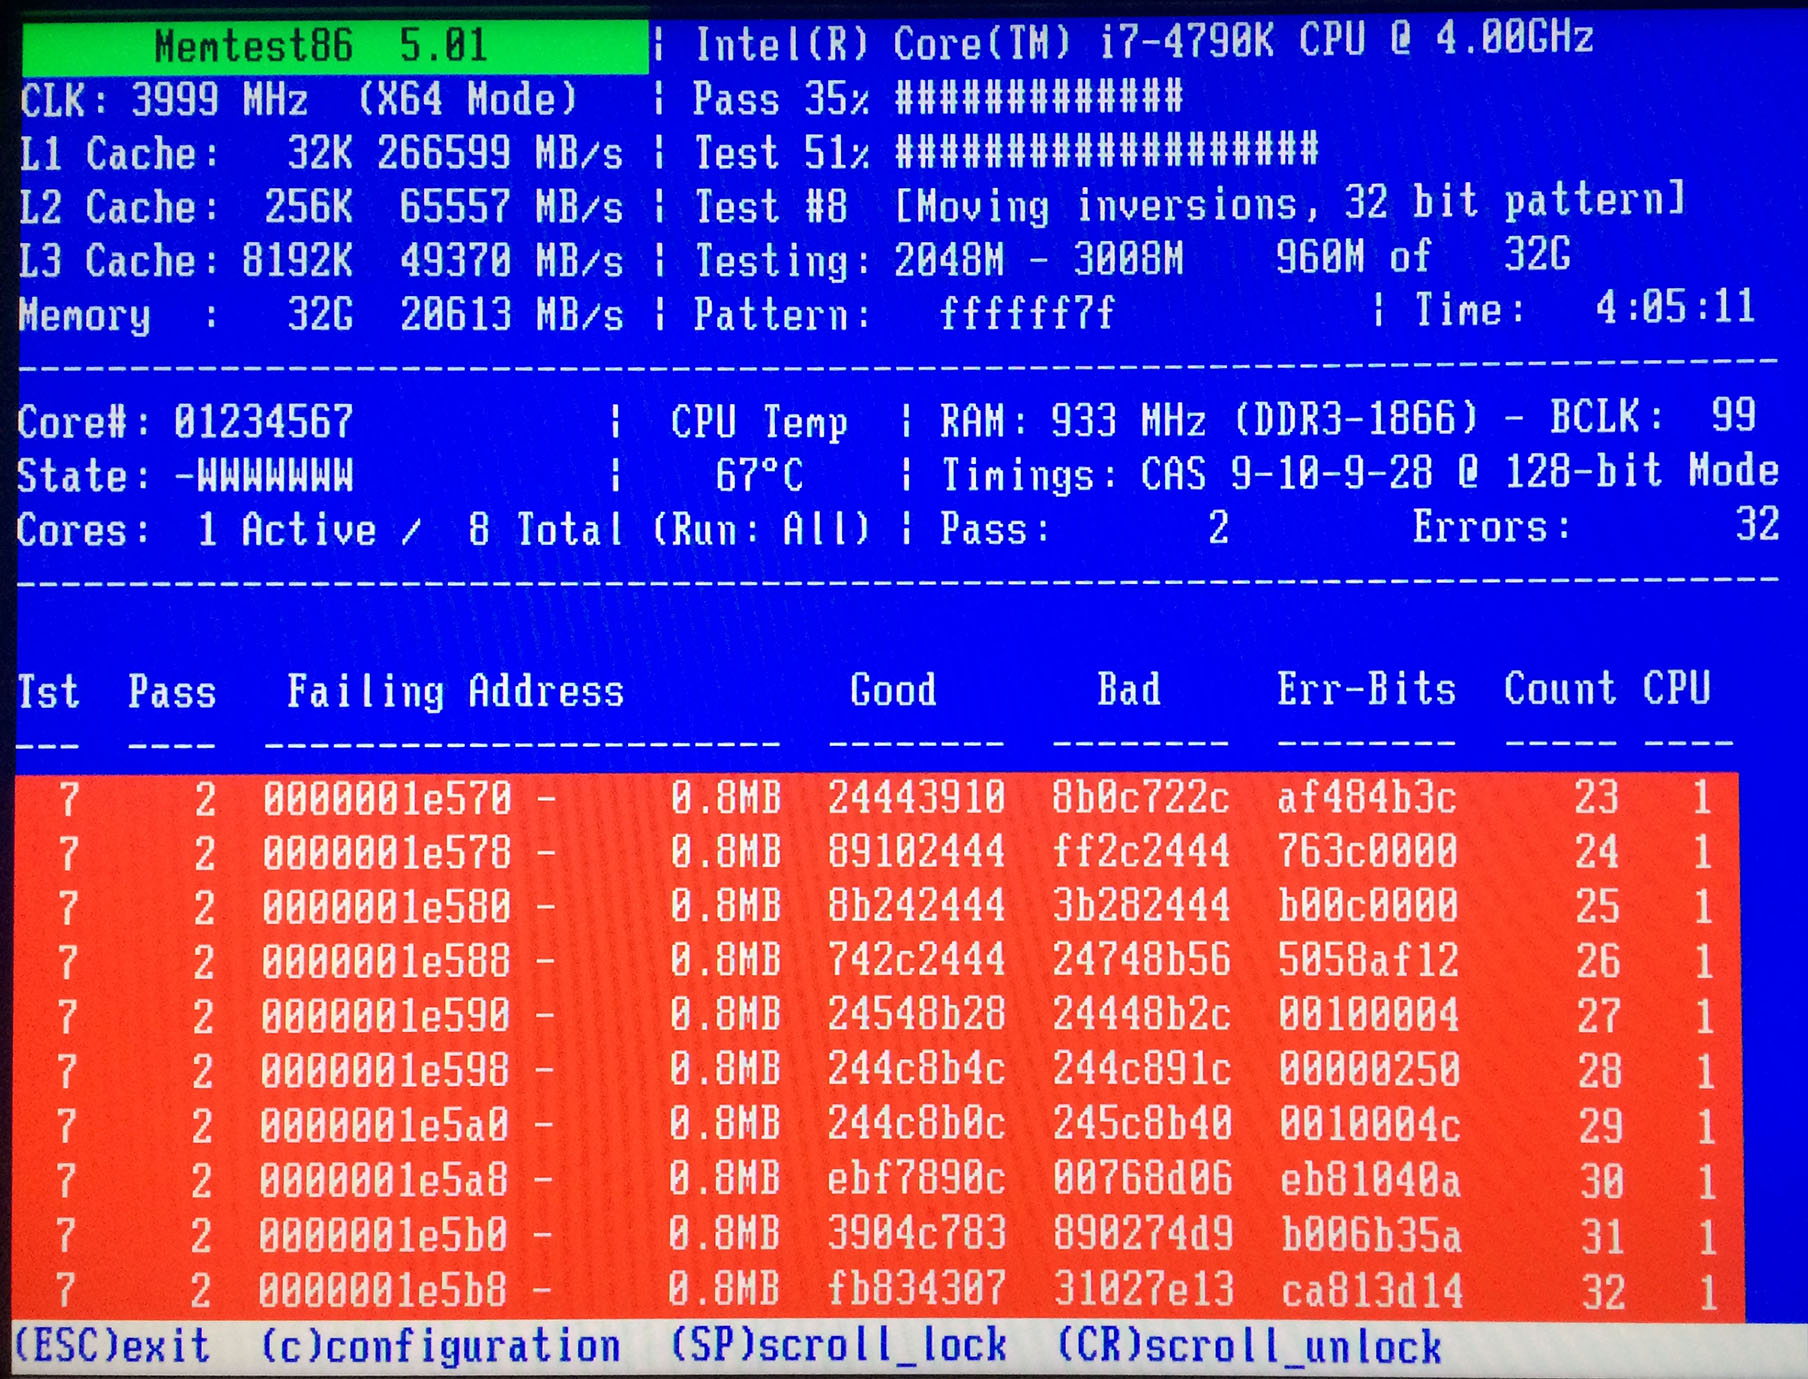Screen dimensions: 1808x1379
Task: Select the L2 Cache 65557 MB/s line
Action: (322, 207)
